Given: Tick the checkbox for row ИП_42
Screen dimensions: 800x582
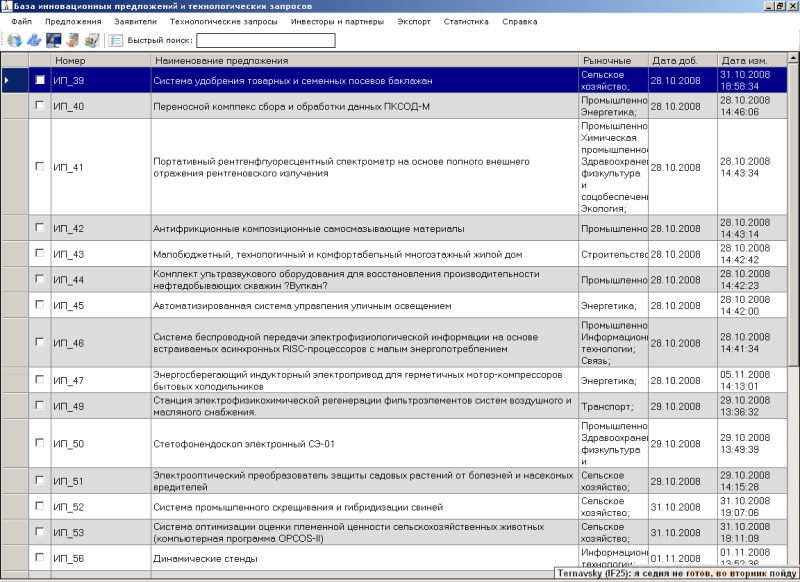Looking at the screenshot, I should point(40,227).
